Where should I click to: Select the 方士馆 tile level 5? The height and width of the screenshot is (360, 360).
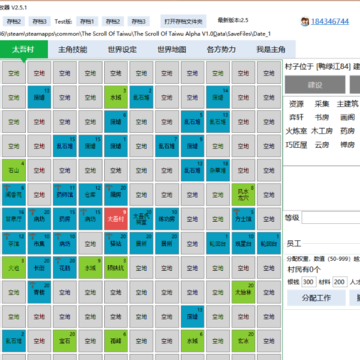click(x=243, y=219)
